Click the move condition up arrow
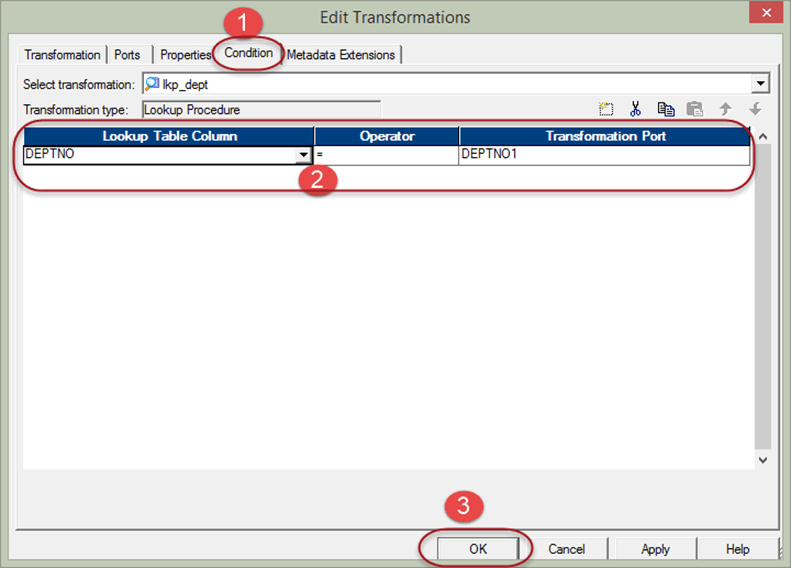Screen dimensions: 791x568 point(726,109)
